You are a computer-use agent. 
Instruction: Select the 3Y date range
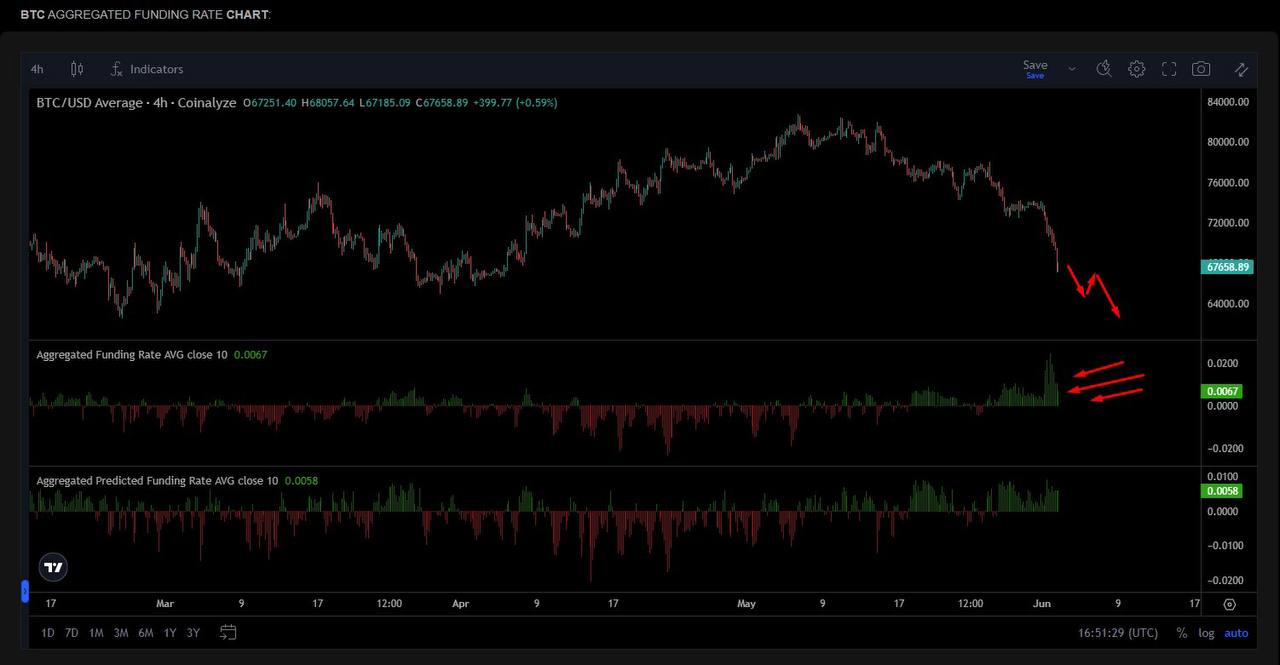point(193,633)
